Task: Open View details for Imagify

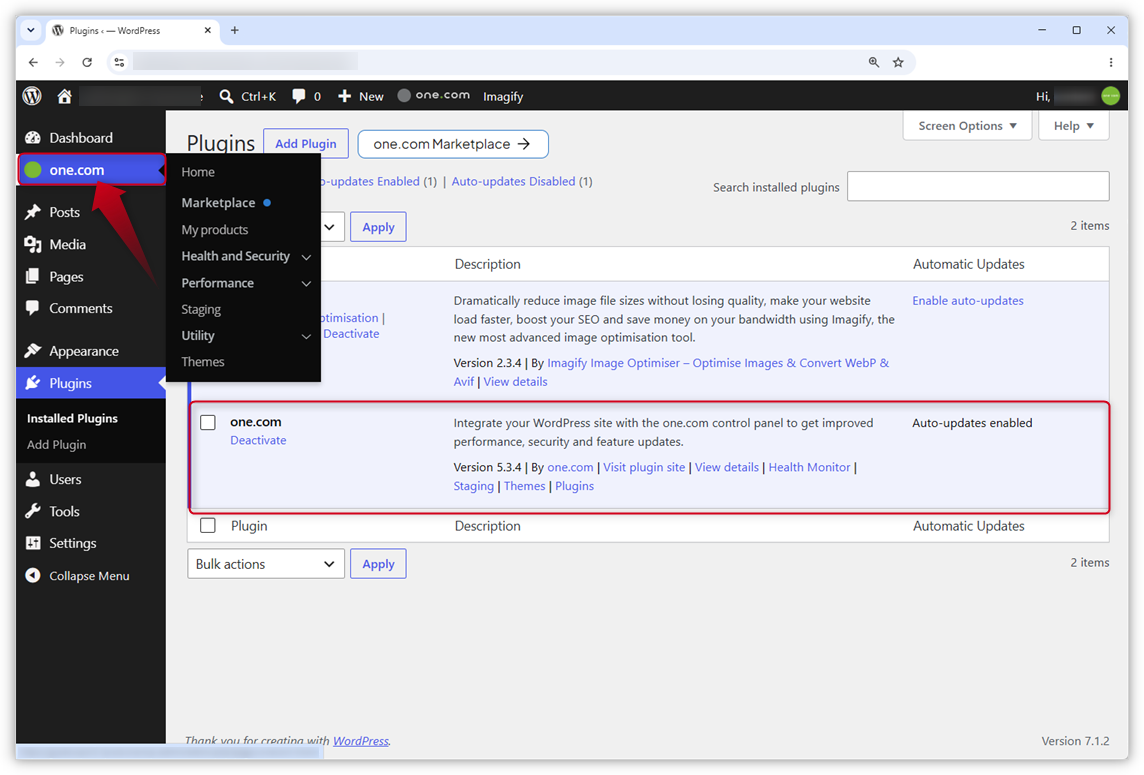Action: point(515,382)
